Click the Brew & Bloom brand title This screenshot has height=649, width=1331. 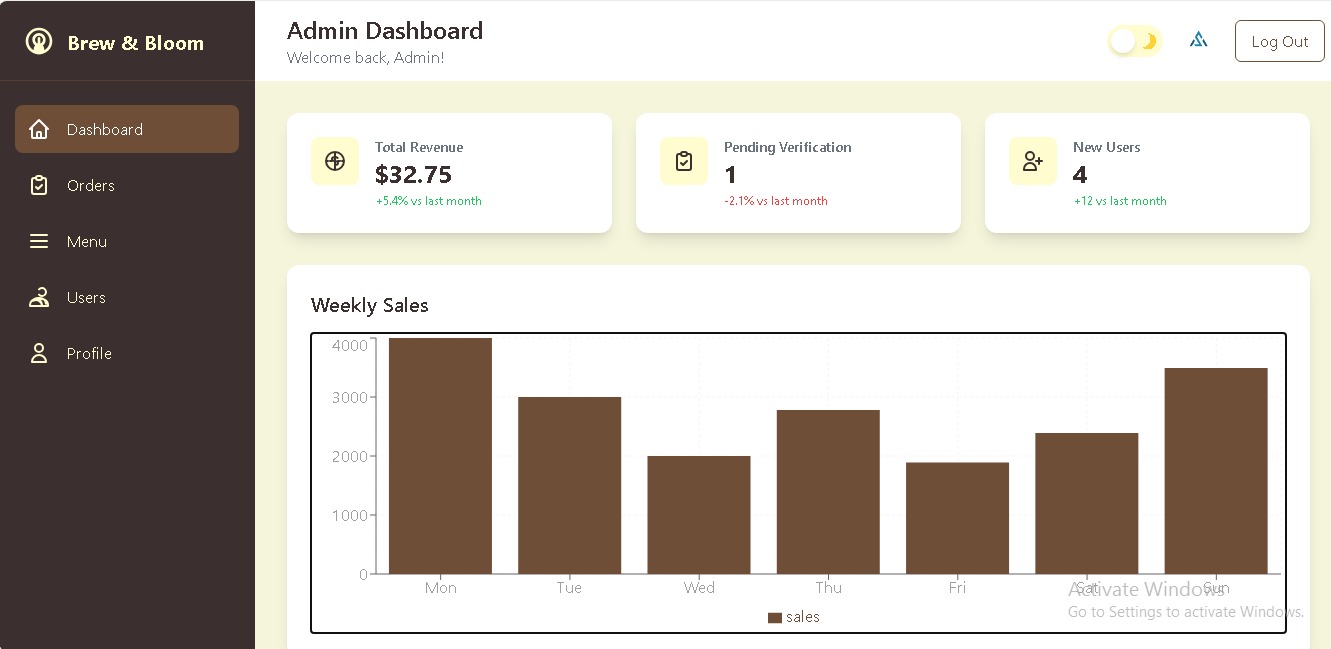(136, 43)
